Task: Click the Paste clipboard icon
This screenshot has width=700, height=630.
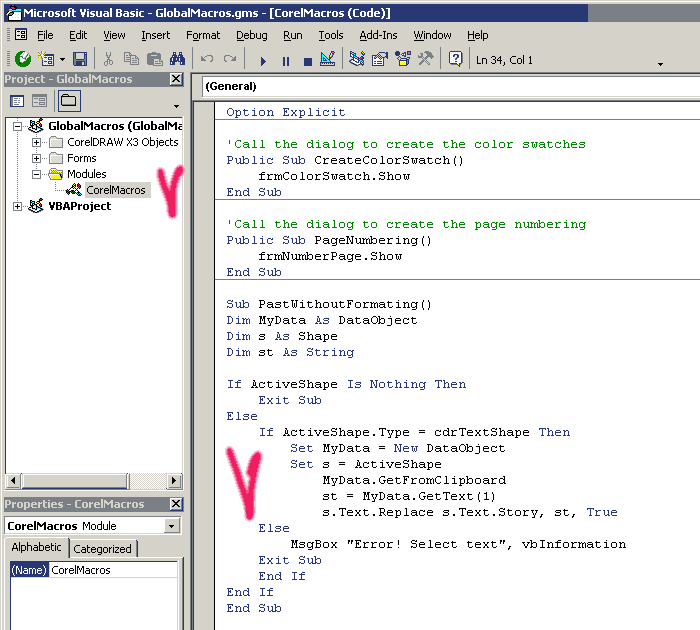Action: coord(154,59)
